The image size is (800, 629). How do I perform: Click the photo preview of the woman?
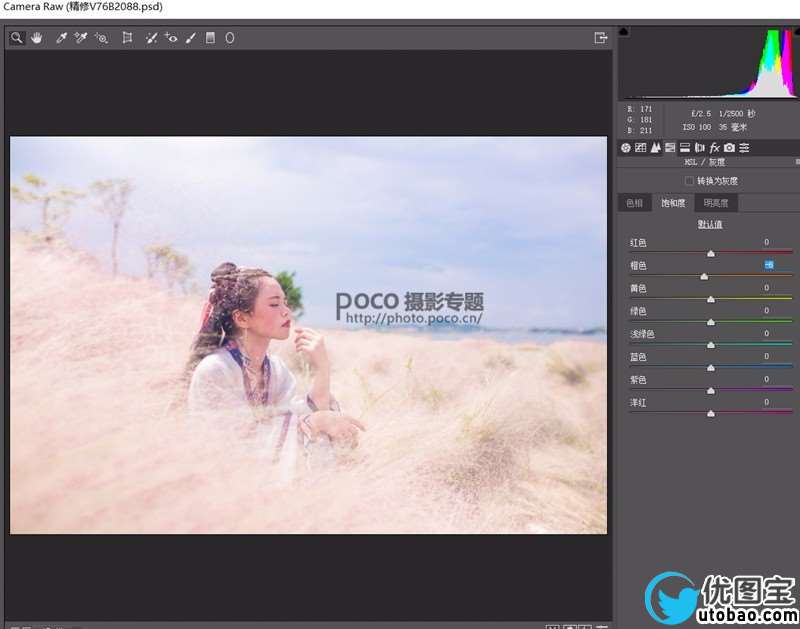[309, 335]
